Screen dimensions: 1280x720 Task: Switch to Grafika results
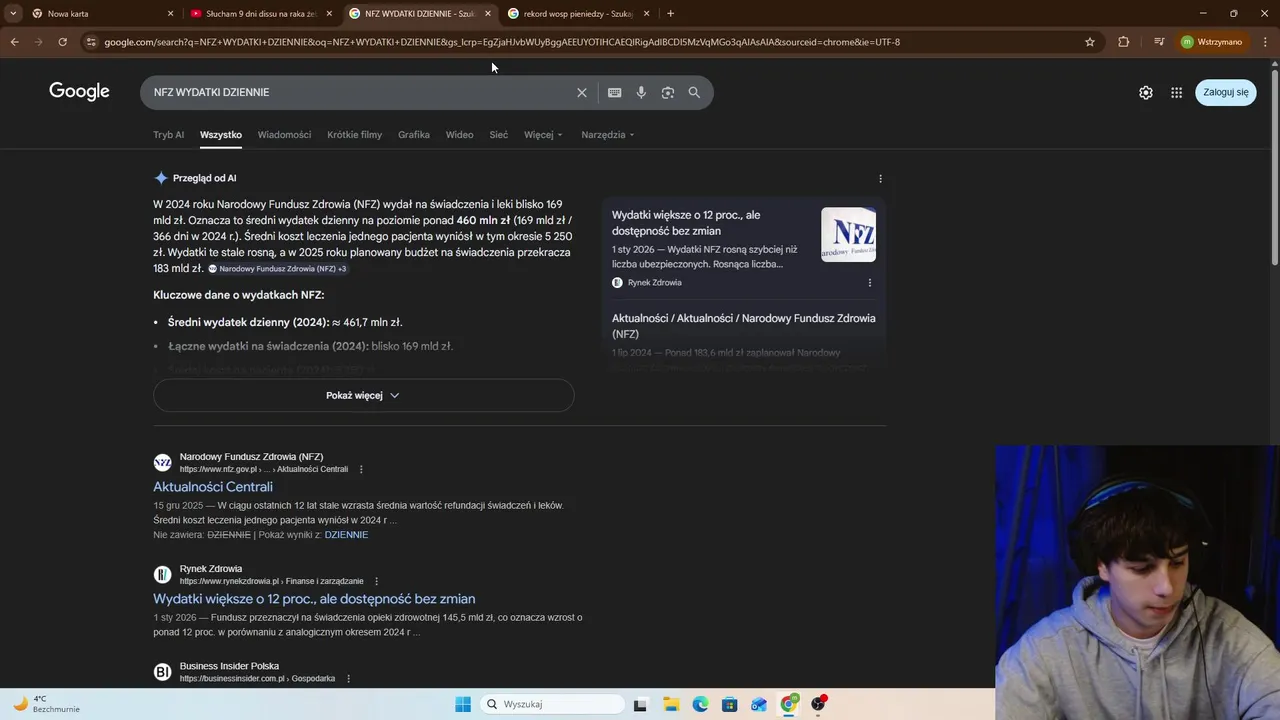413,135
